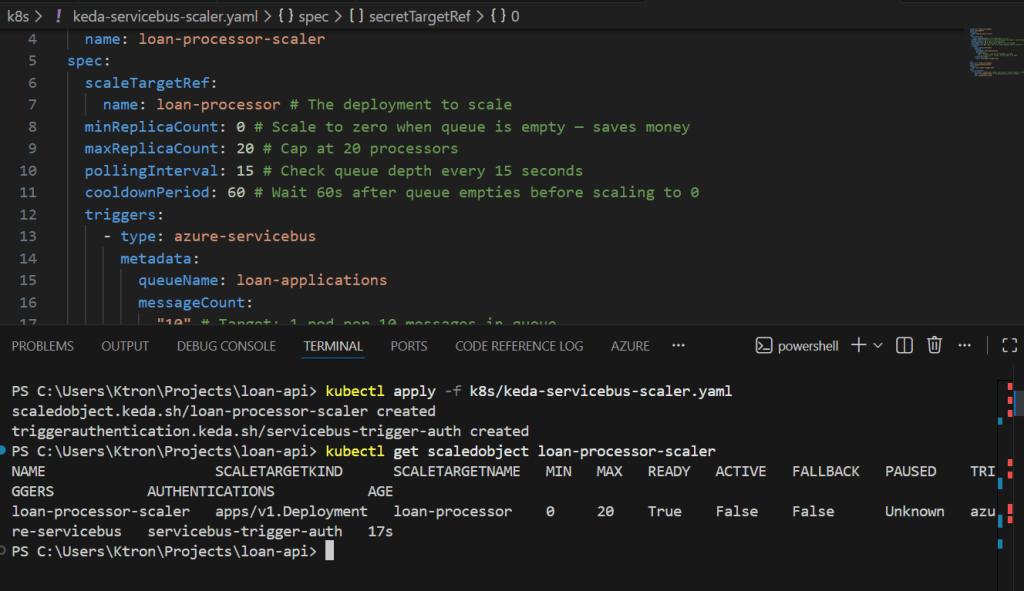Select the PORTS panel tab
Image resolution: width=1024 pixels, height=591 pixels.
point(409,346)
